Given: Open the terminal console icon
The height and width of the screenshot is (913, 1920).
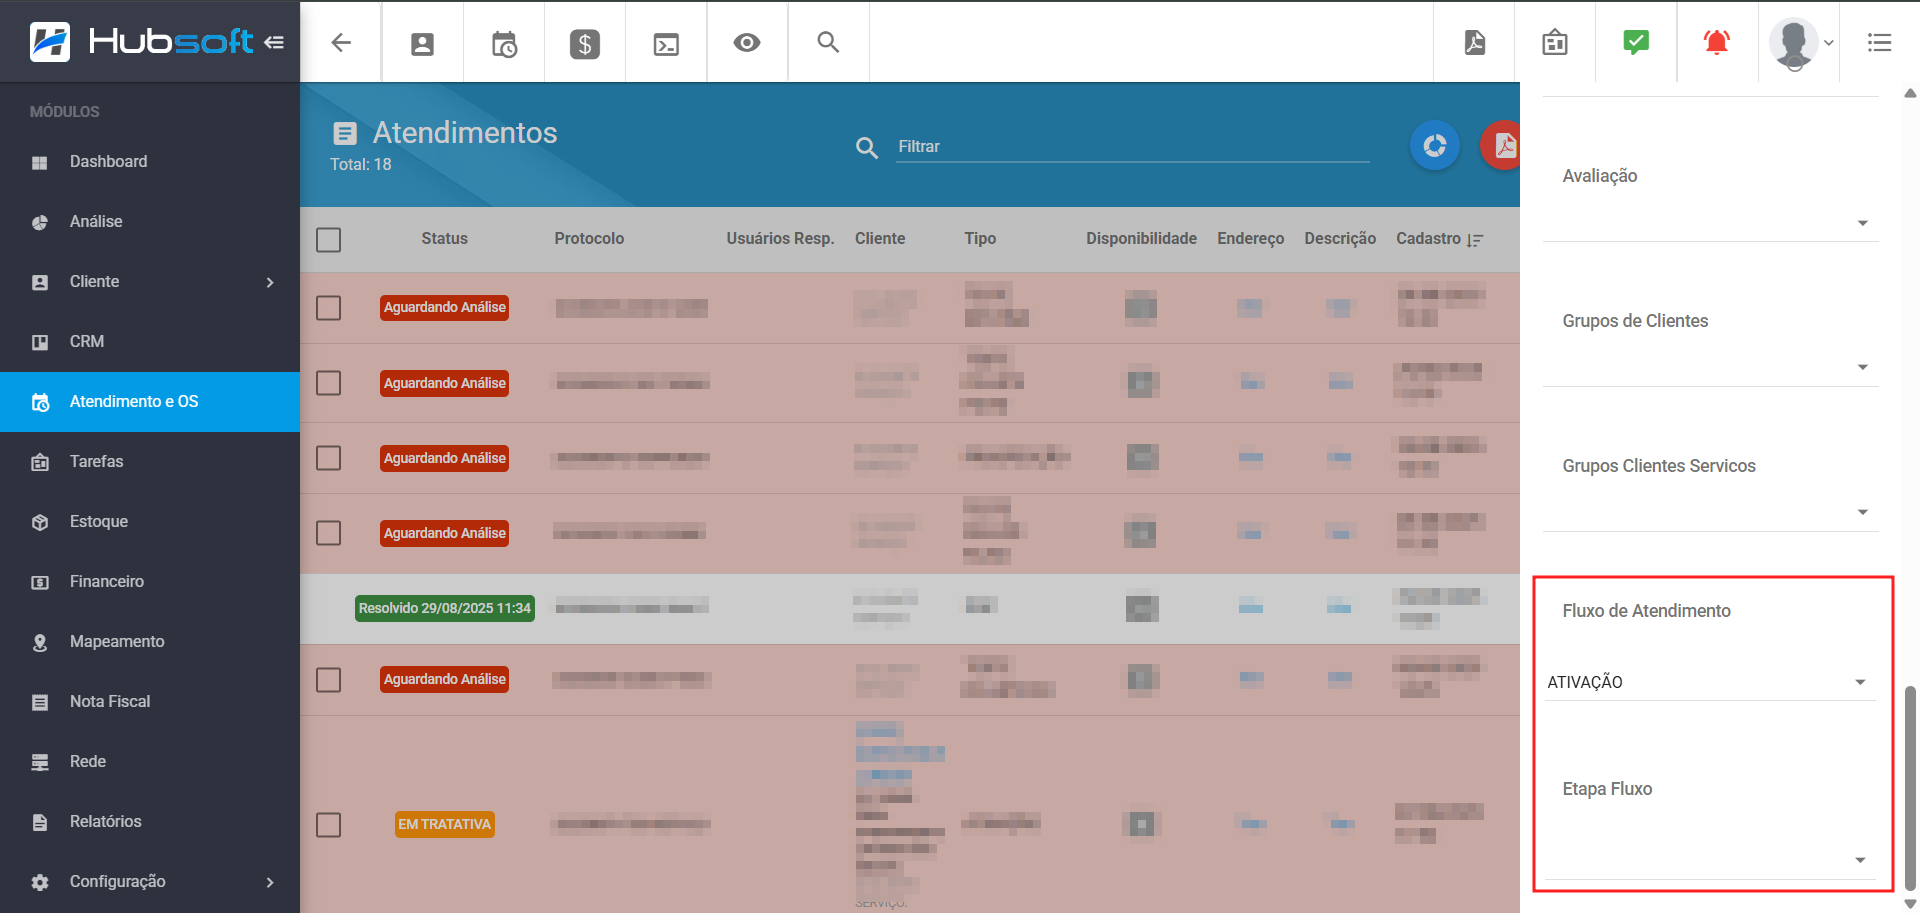Looking at the screenshot, I should [x=665, y=43].
